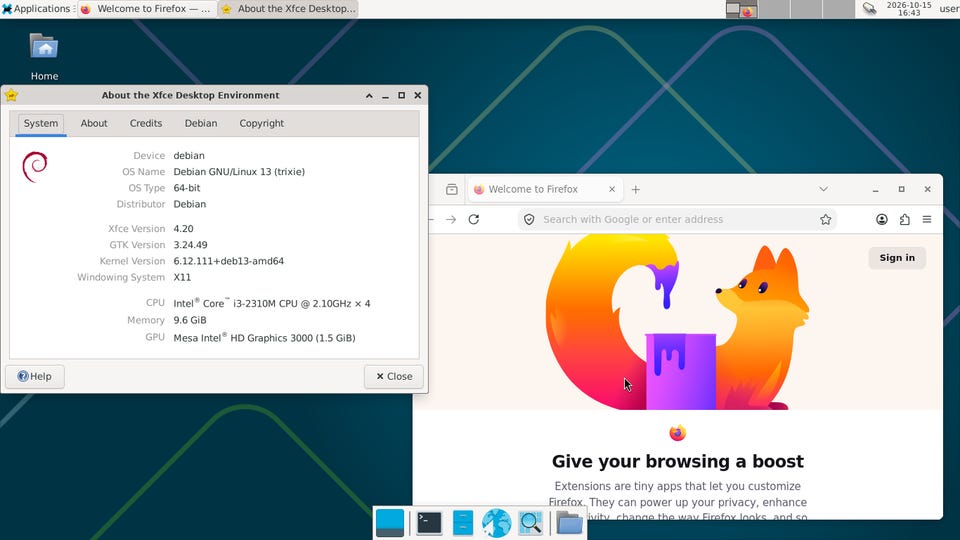Screen dimensions: 960x540
Task: Select About the Xfce Desktop taskbar button
Action: point(289,9)
